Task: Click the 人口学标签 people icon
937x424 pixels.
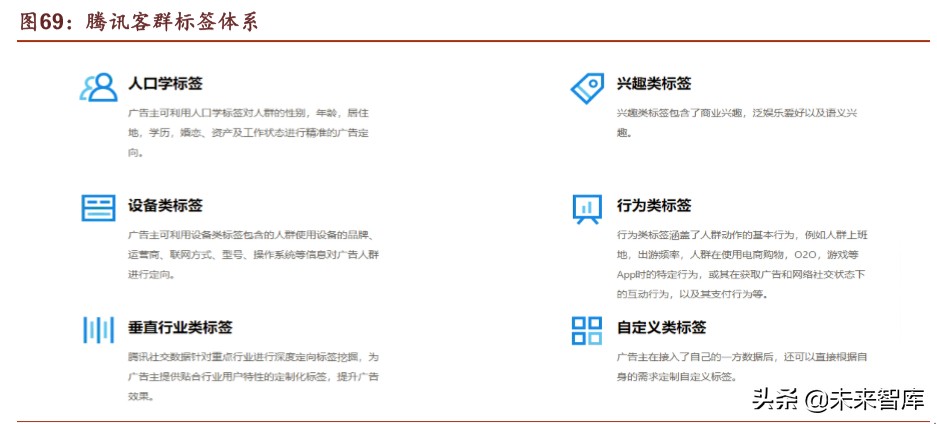Action: click(x=99, y=87)
